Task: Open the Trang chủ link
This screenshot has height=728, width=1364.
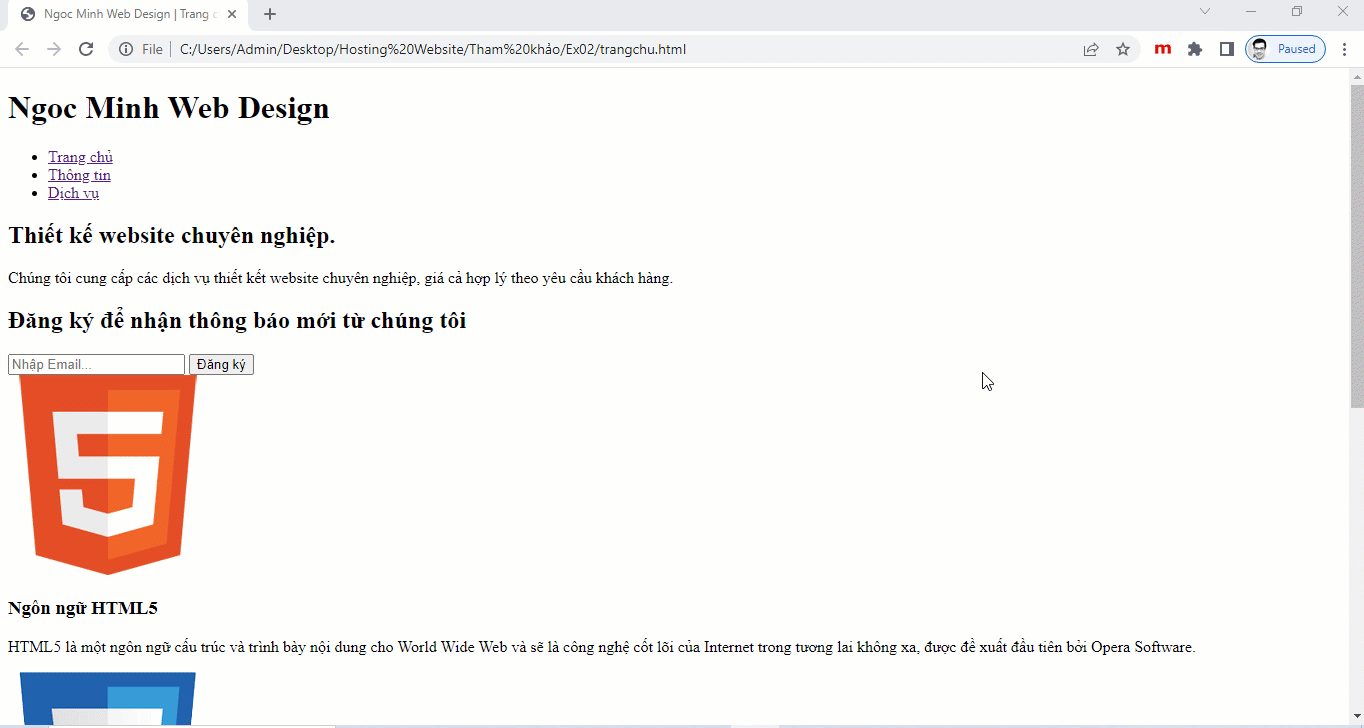Action: tap(80, 157)
